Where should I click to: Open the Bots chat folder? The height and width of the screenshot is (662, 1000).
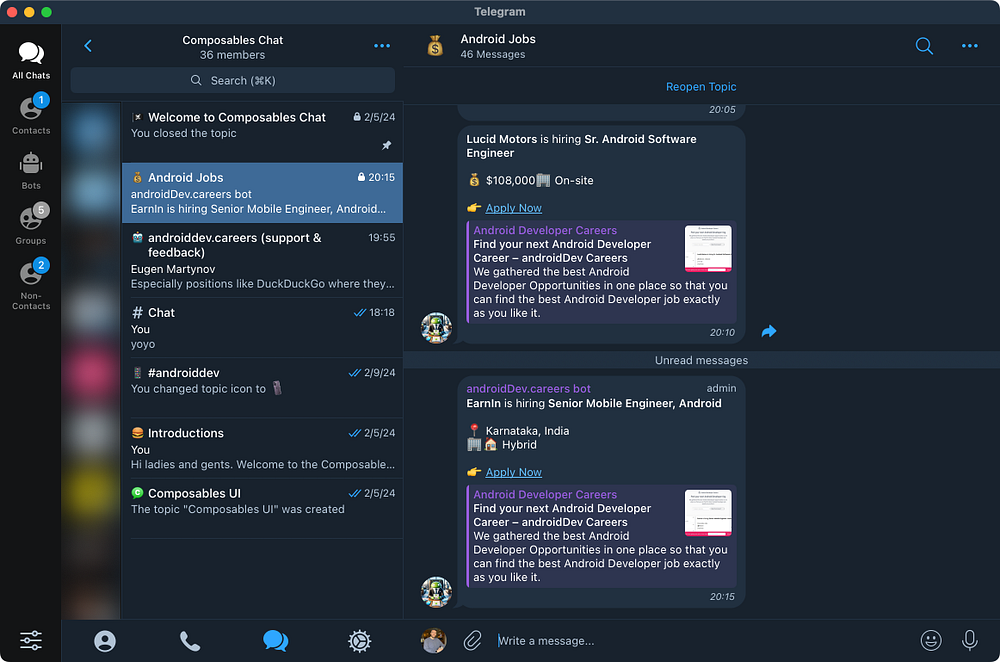pos(31,170)
